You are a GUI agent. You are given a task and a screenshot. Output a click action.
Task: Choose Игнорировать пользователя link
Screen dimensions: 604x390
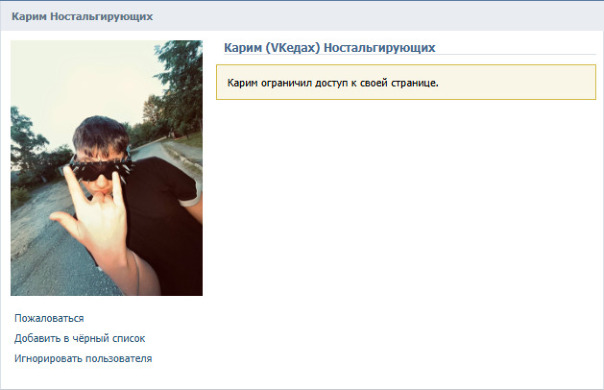pyautogui.click(x=83, y=358)
